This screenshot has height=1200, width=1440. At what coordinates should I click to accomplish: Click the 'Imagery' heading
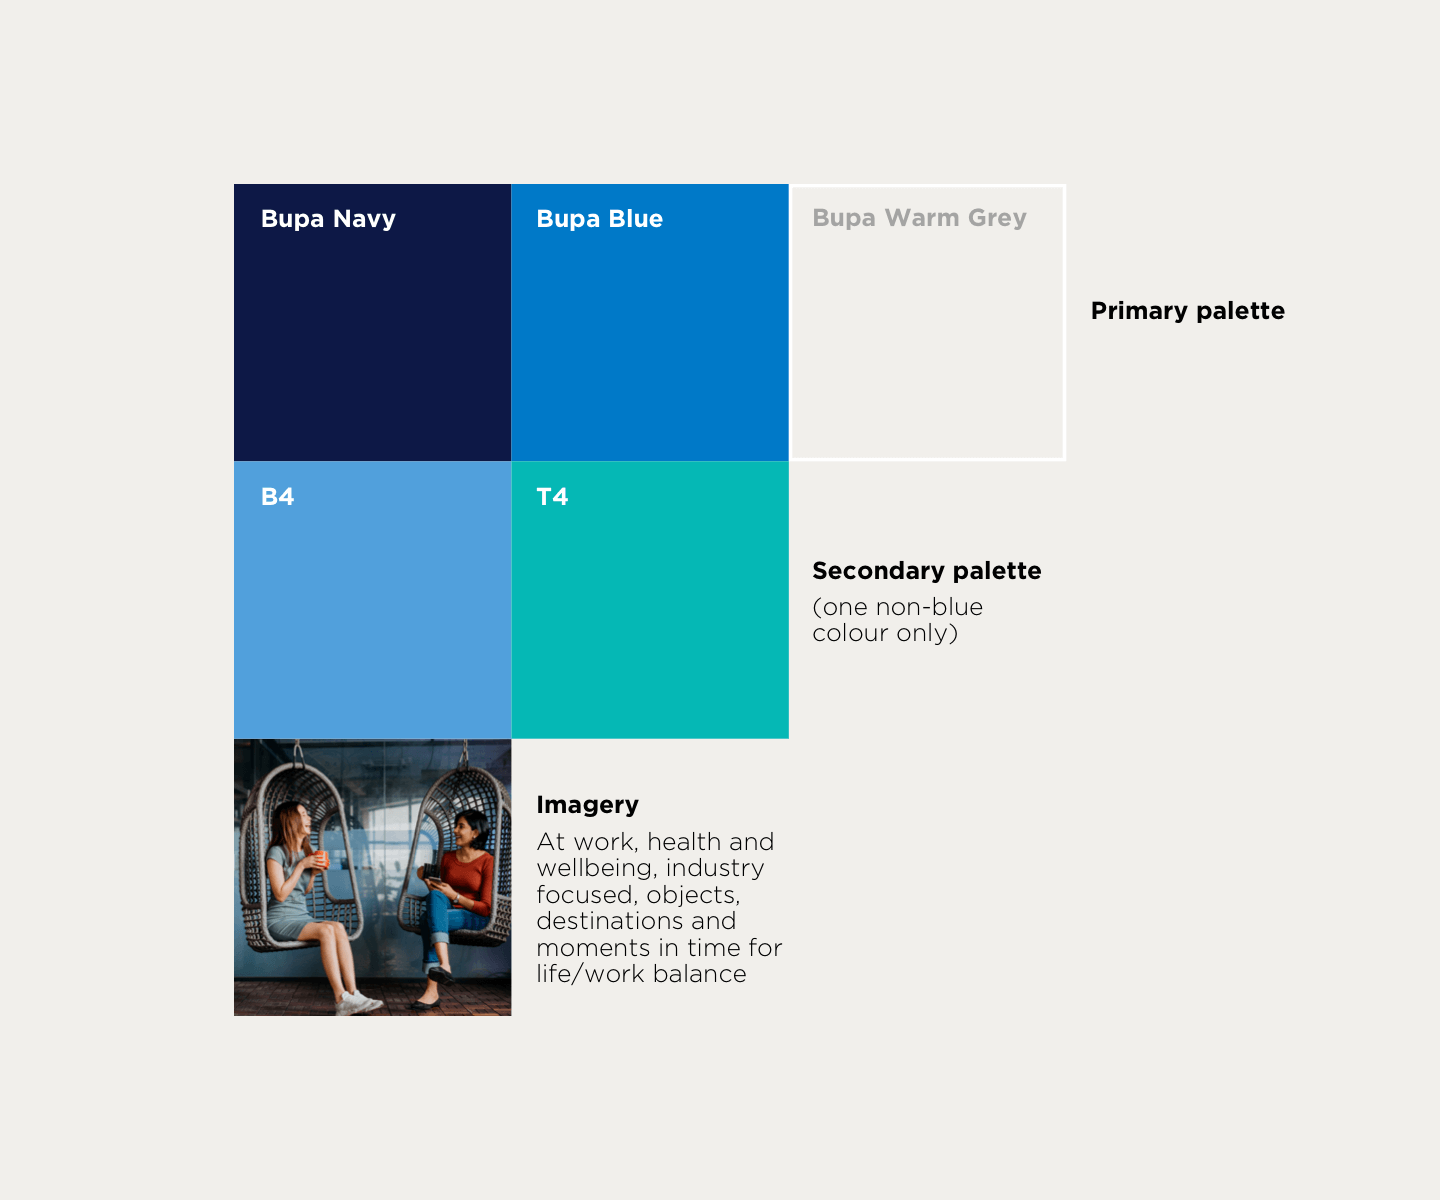pos(587,805)
